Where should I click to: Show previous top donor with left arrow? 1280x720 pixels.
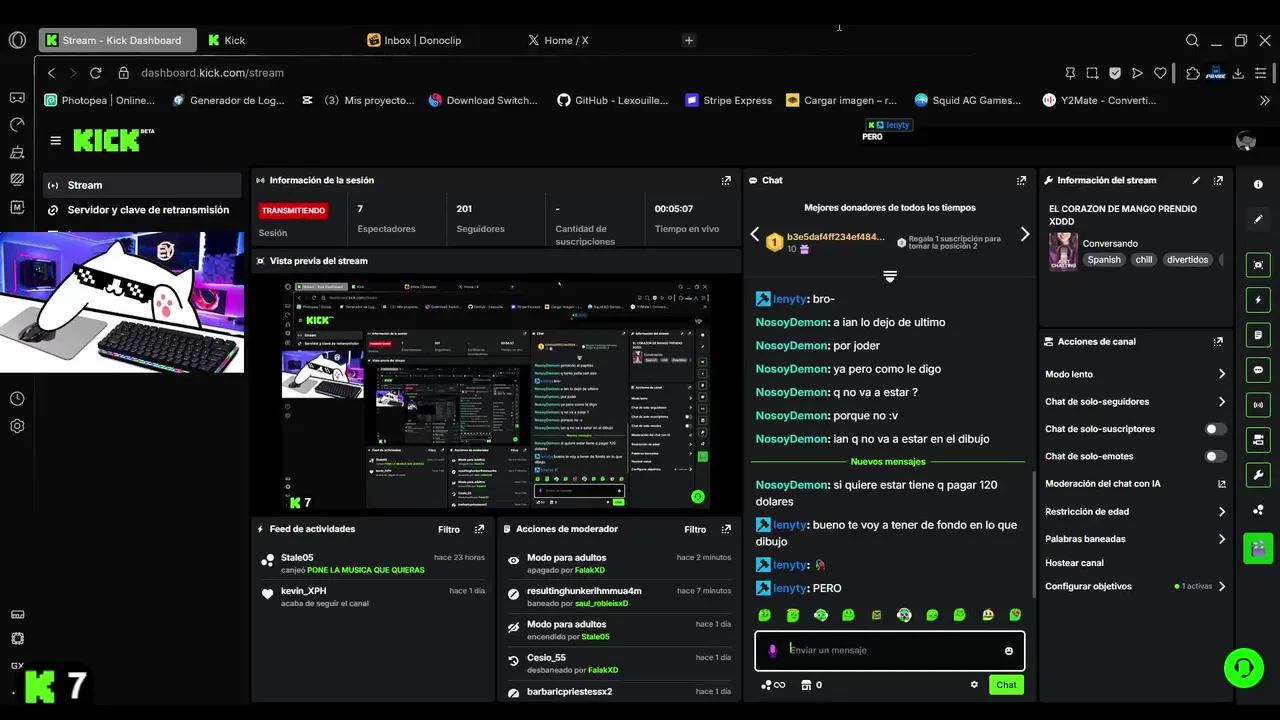click(755, 234)
